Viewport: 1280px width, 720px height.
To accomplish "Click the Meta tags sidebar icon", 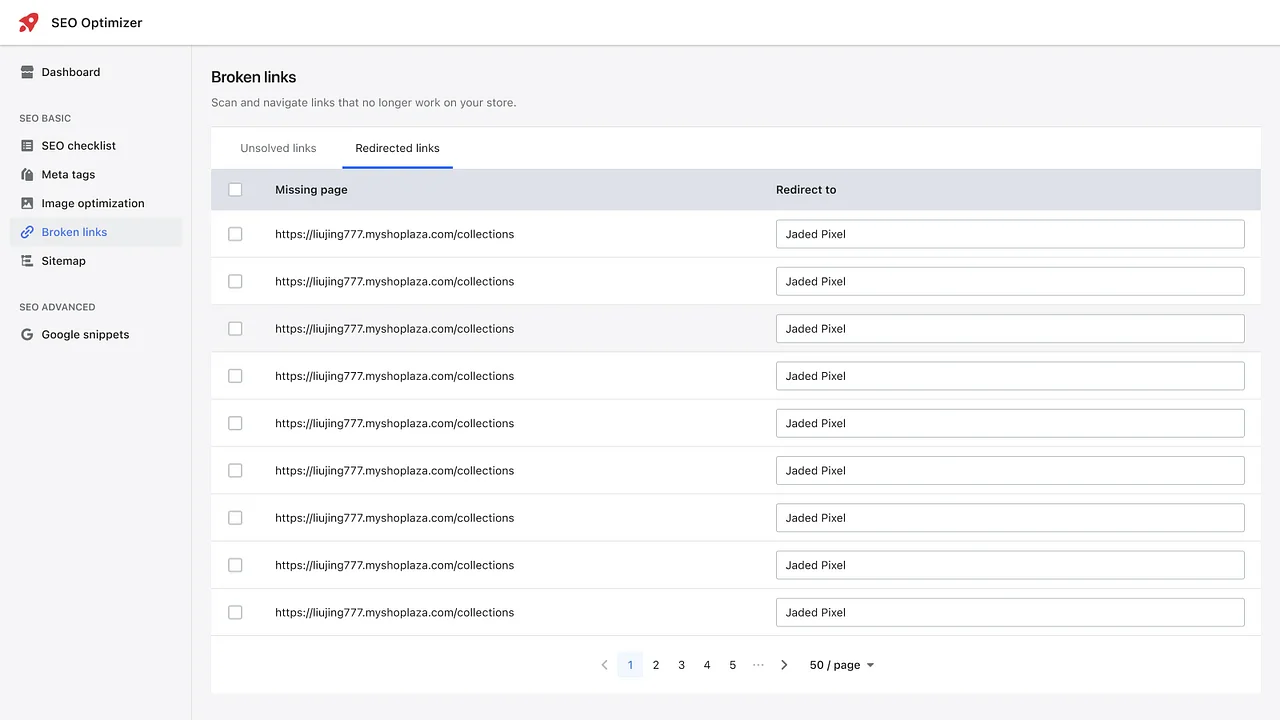I will pos(26,174).
